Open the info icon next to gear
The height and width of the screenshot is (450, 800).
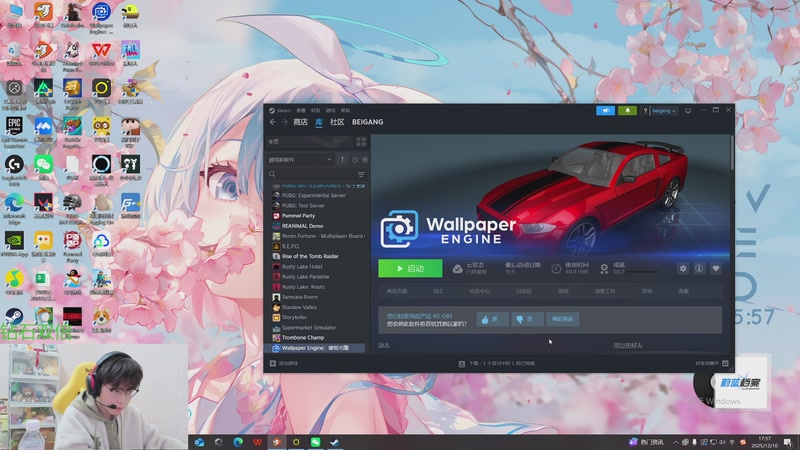699,268
